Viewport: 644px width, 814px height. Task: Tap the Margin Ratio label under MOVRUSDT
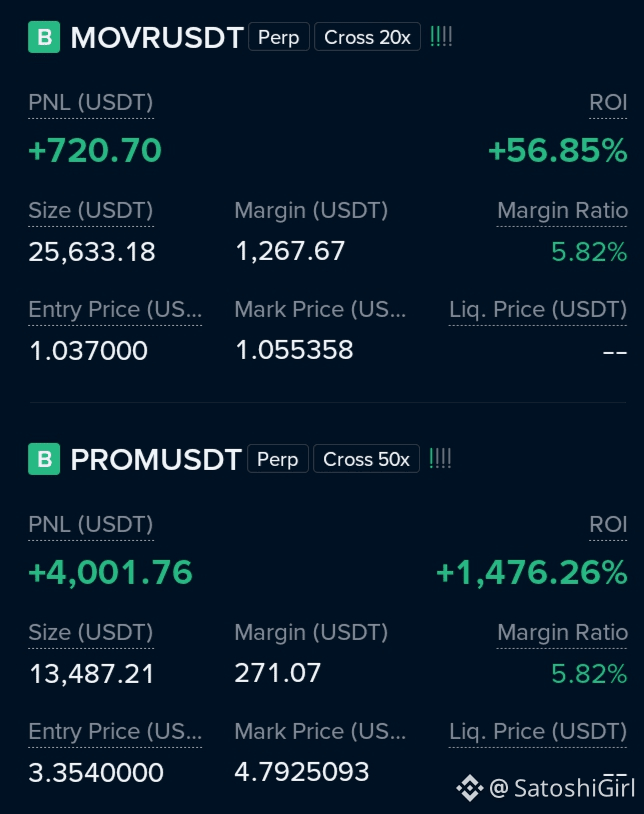tap(563, 211)
